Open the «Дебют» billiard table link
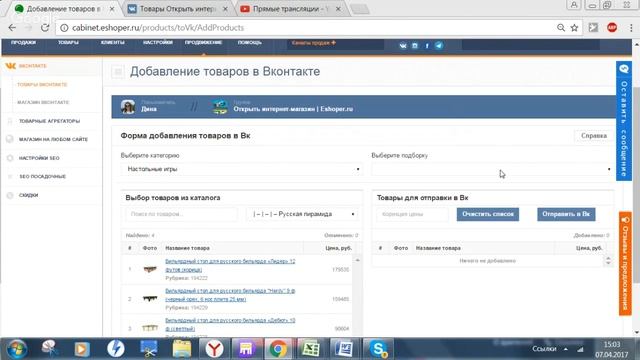This screenshot has height=360, width=640. (230, 324)
